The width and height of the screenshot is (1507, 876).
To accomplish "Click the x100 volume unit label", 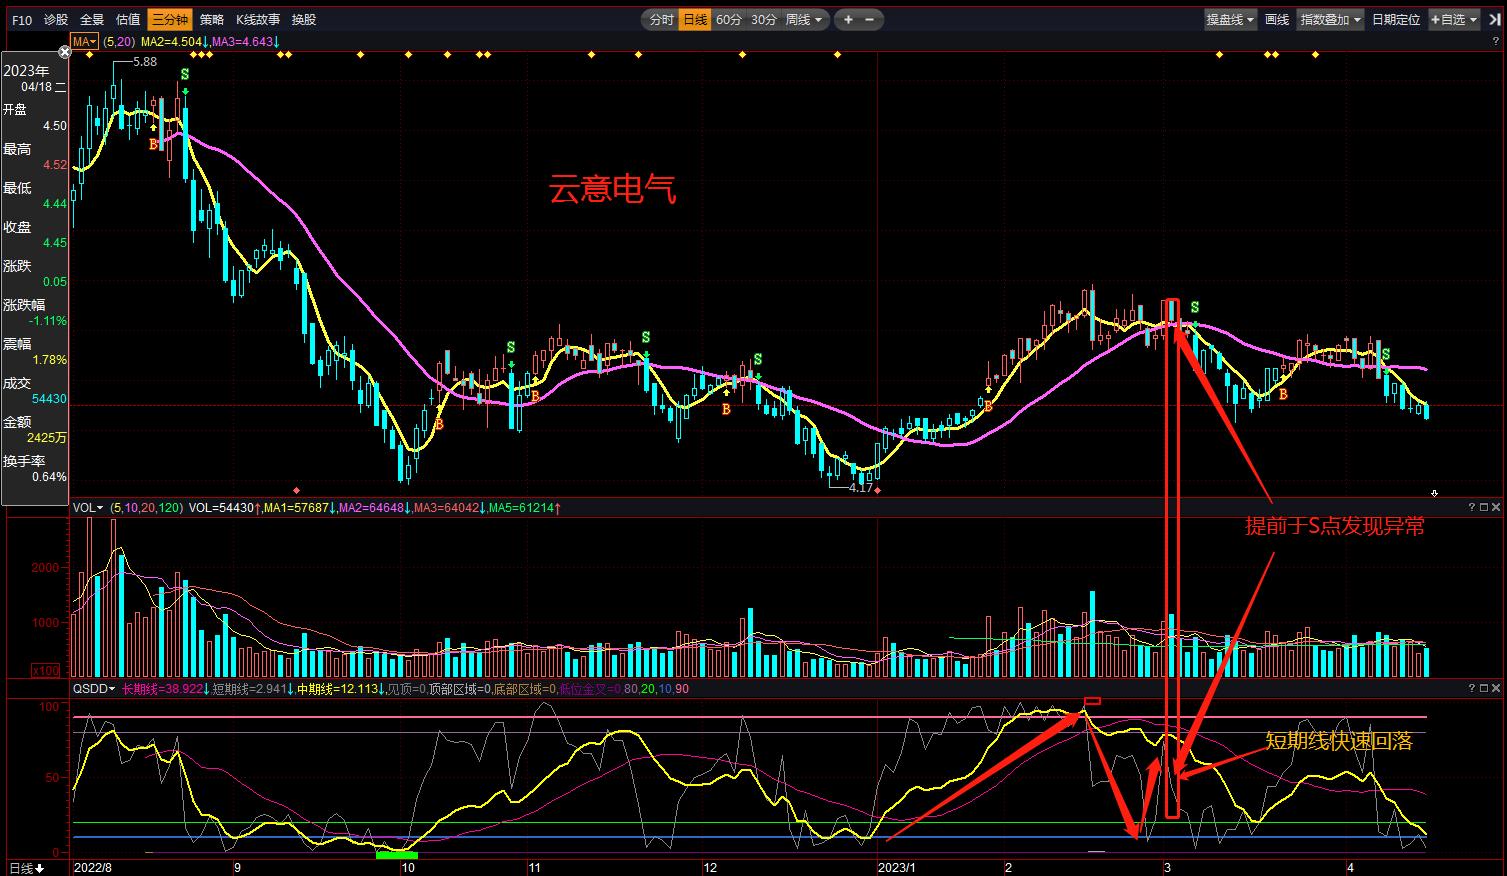I will (45, 670).
